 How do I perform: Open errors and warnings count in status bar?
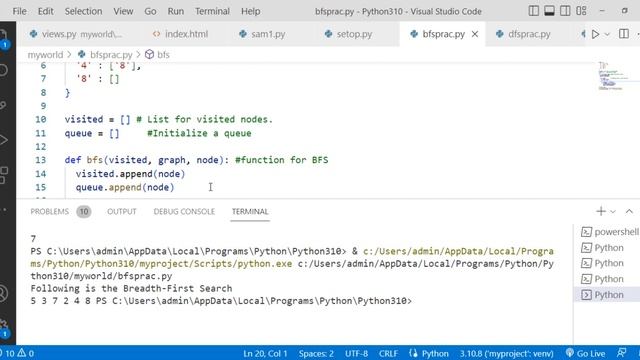[x=17, y=353]
